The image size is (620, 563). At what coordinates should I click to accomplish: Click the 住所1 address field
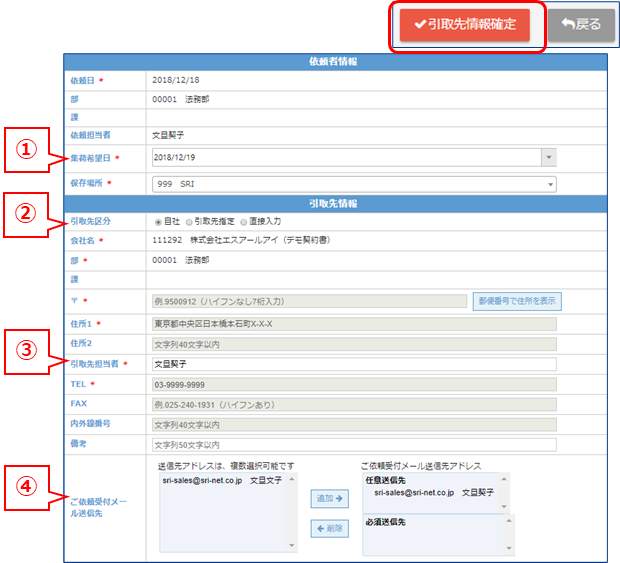click(x=353, y=323)
